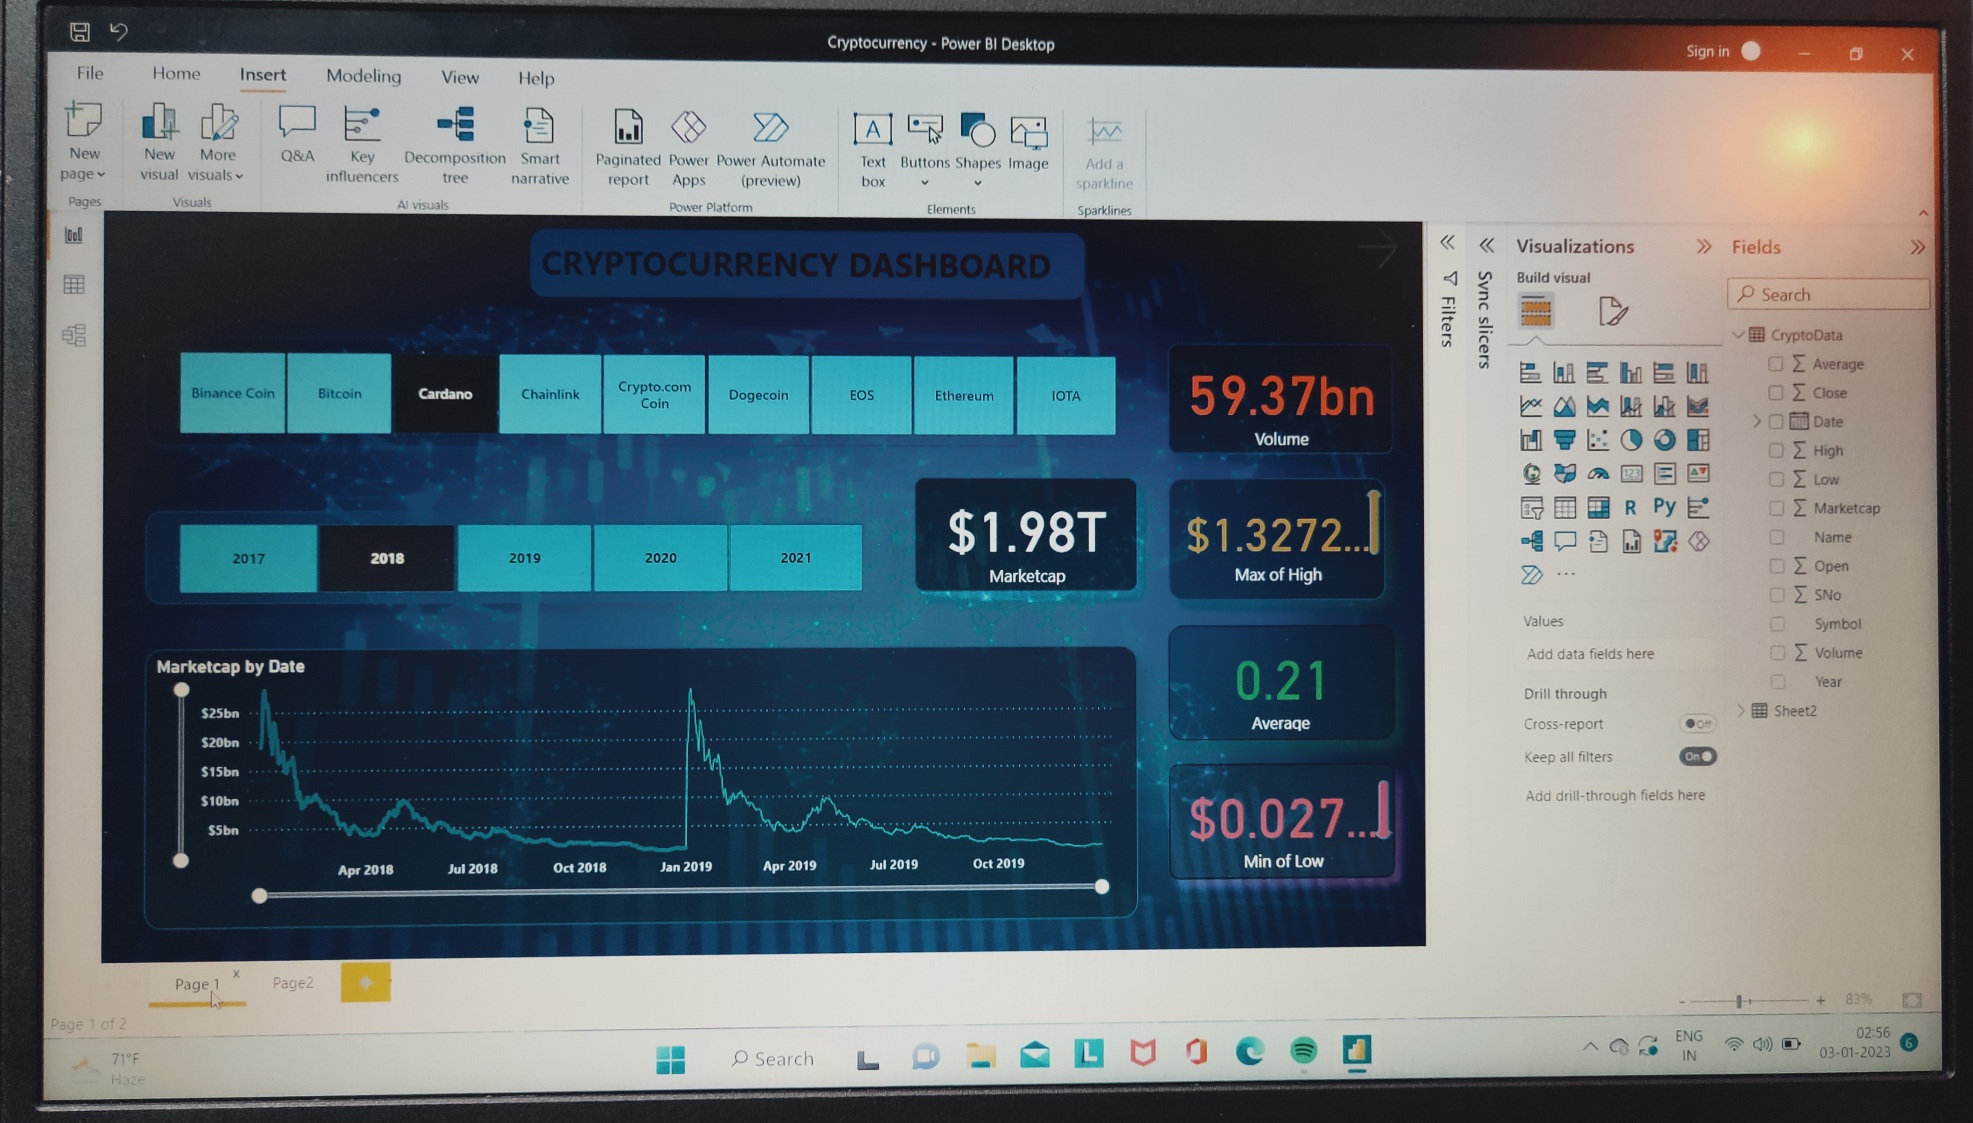
Task: Insert a Python visual
Action: pyautogui.click(x=1664, y=507)
